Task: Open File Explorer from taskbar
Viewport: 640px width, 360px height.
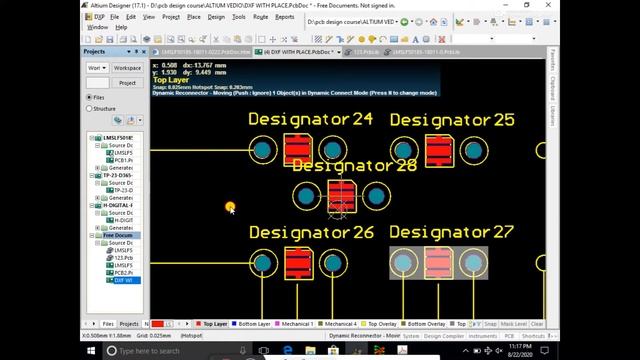Action: coord(310,350)
